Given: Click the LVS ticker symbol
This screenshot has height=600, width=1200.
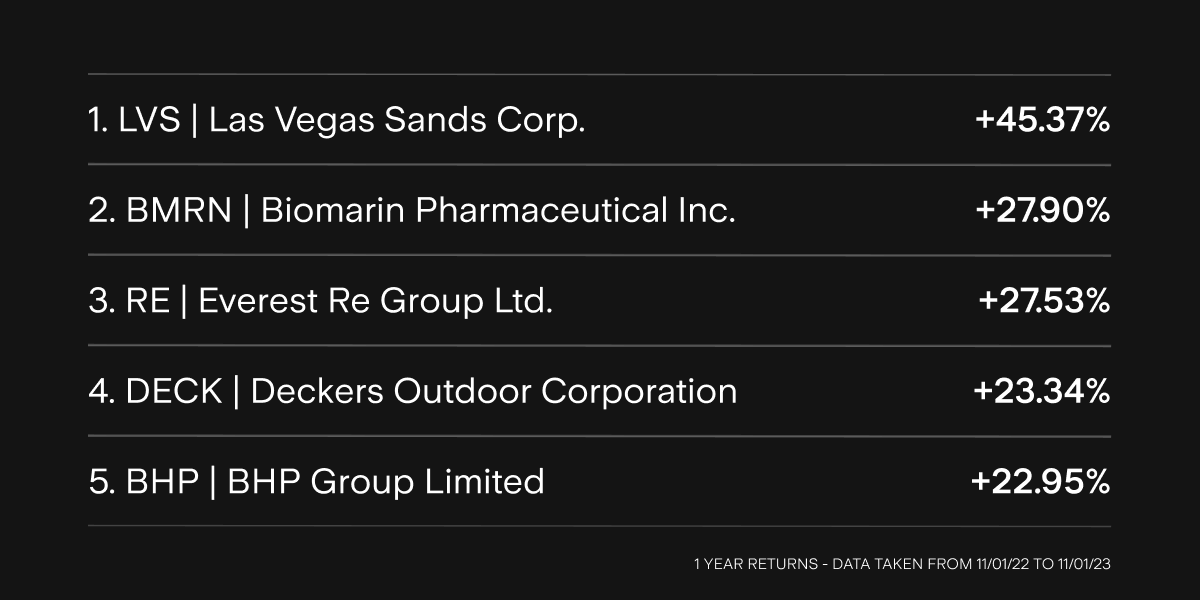Looking at the screenshot, I should coord(149,121).
